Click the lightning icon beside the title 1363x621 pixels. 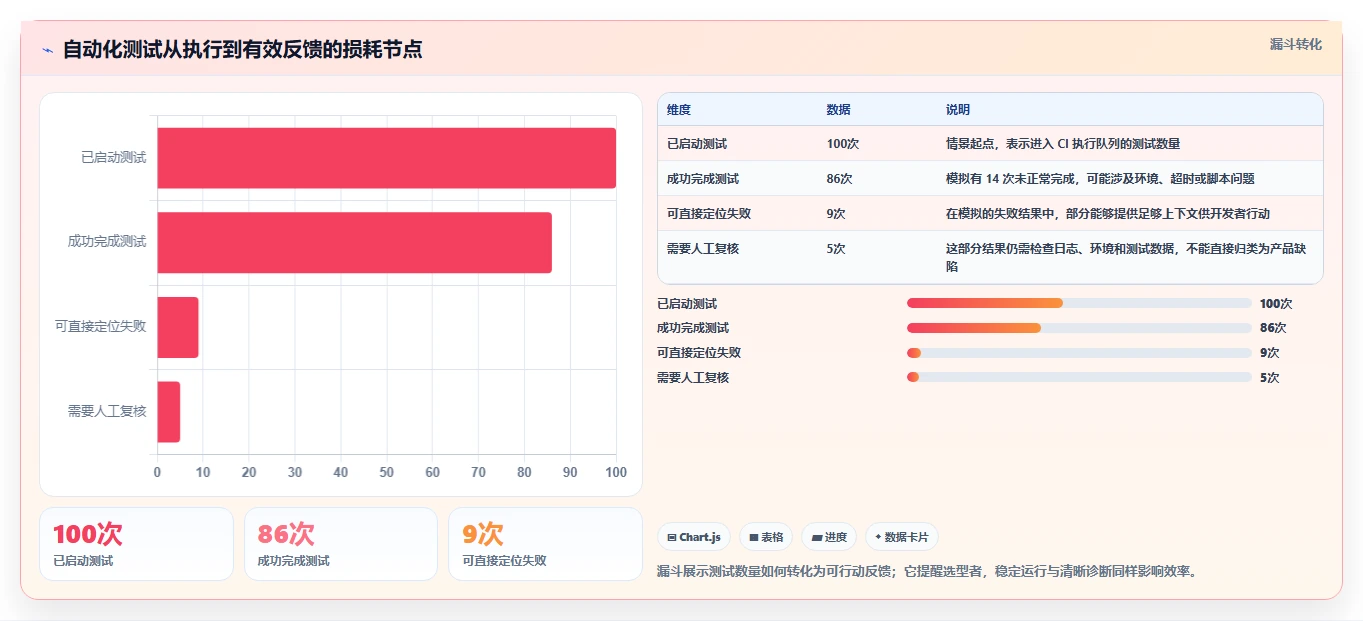[x=47, y=50]
